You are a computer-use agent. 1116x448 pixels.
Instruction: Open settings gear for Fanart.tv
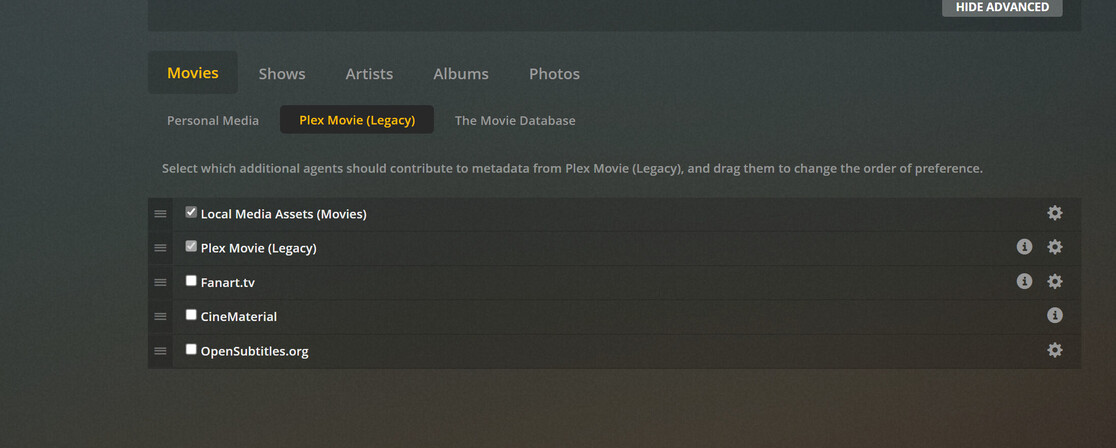pyautogui.click(x=1055, y=281)
